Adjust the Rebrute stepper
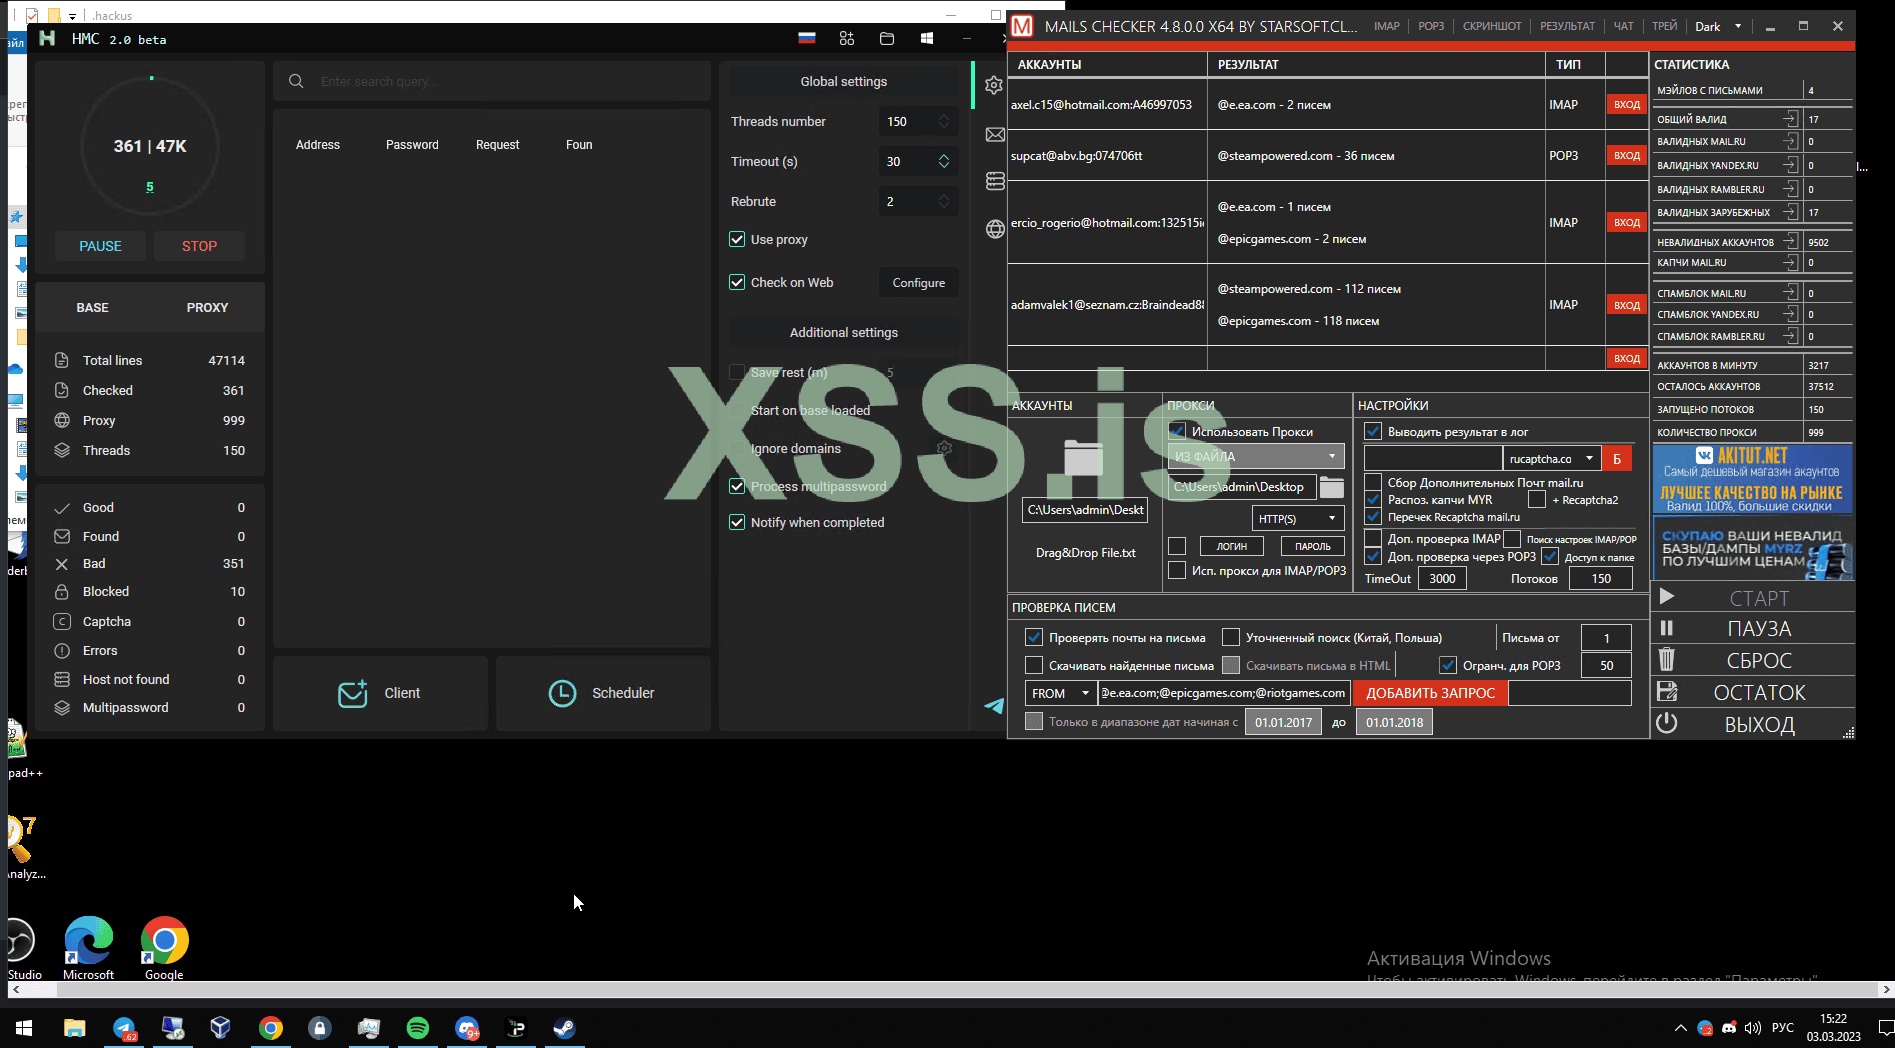The image size is (1895, 1048). coord(944,201)
